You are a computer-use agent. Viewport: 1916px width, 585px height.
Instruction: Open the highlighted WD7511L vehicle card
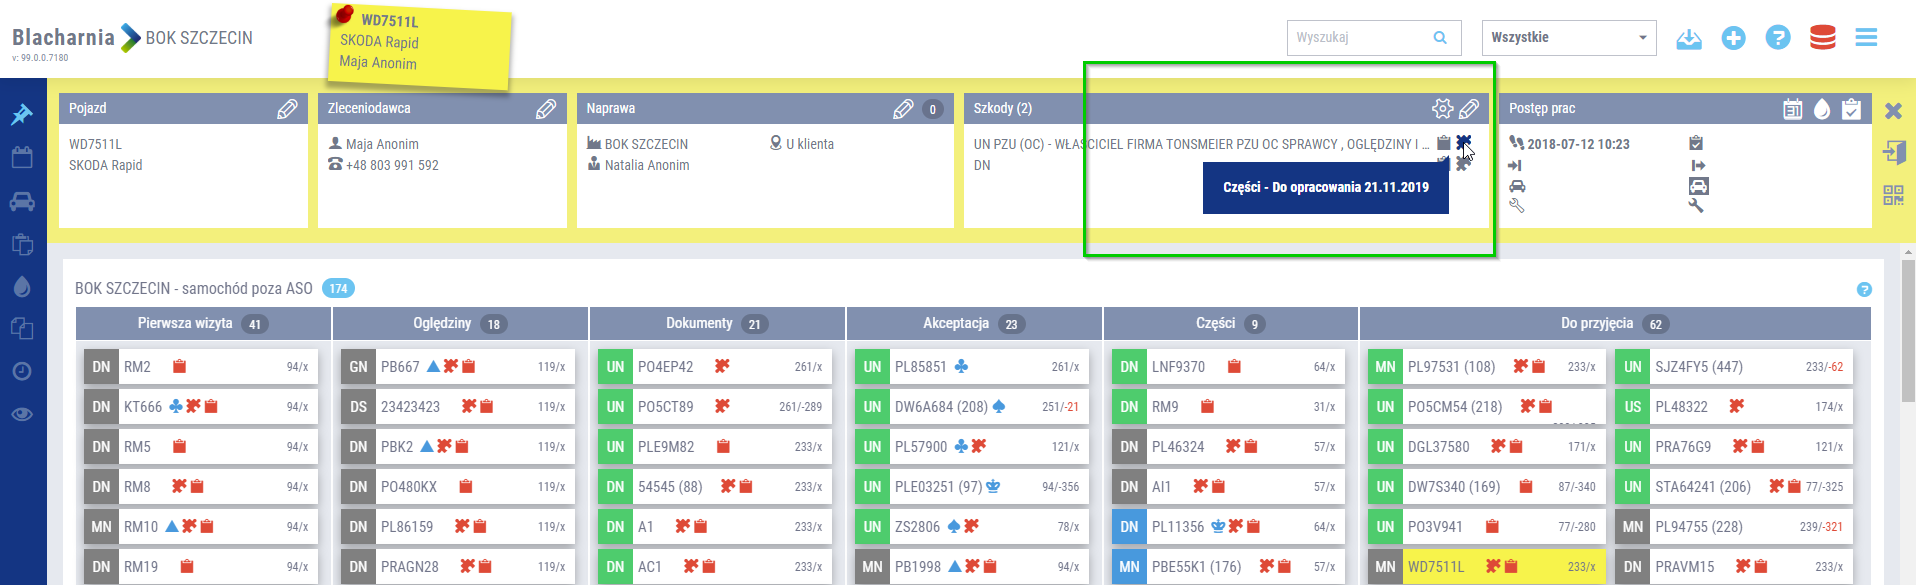pos(1486,567)
